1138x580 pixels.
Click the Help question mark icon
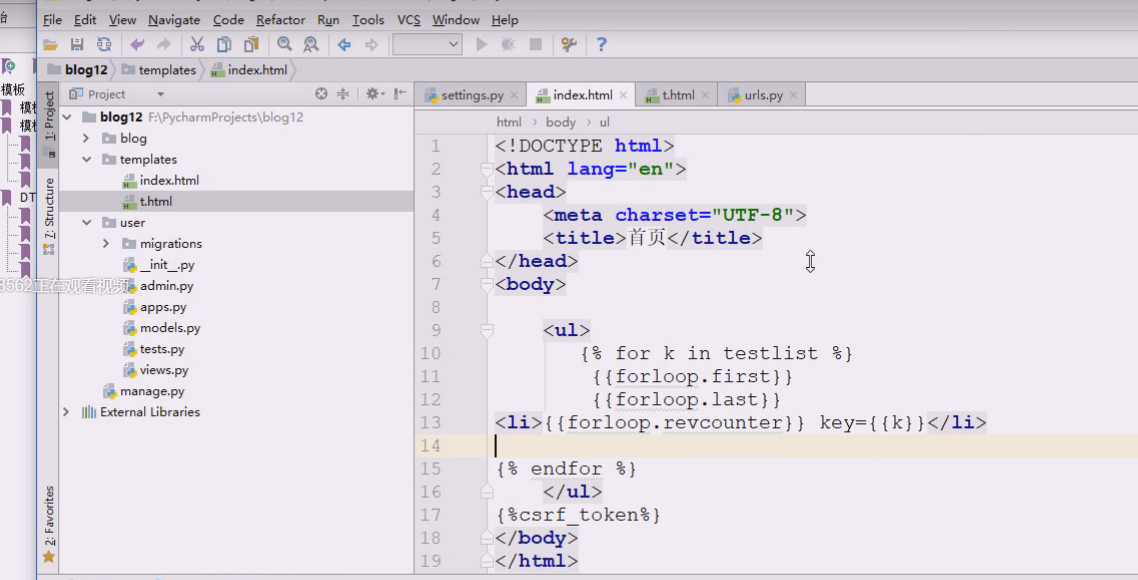tap(601, 45)
